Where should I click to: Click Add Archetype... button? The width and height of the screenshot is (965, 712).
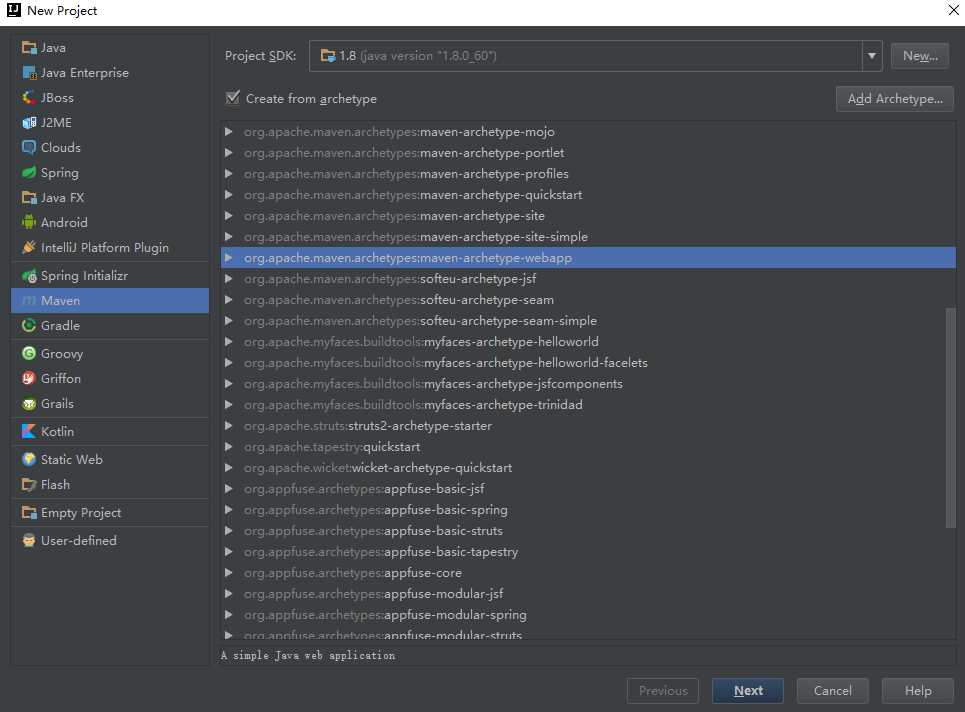tap(895, 98)
